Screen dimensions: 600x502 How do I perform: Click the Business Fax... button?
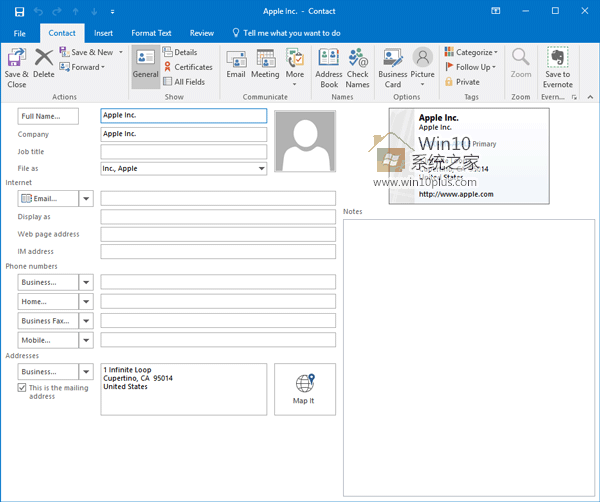48,321
